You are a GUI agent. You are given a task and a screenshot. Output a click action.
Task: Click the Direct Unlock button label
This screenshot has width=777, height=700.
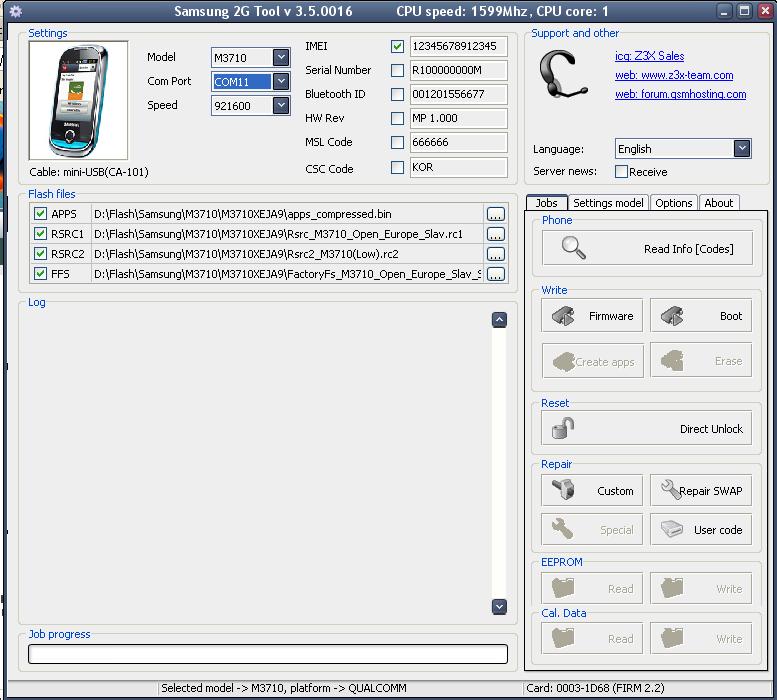coord(711,429)
